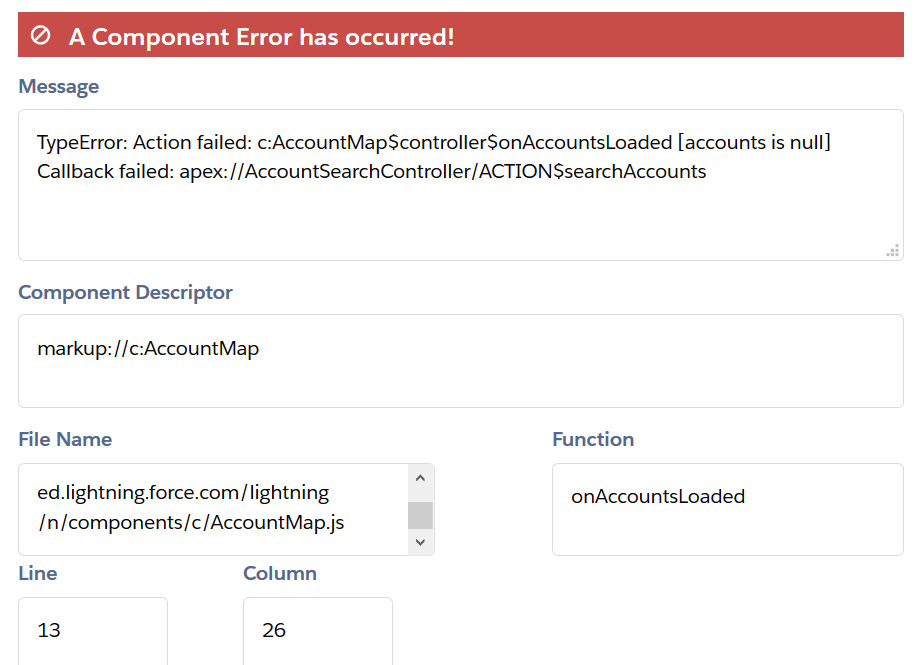920x665 pixels.
Task: Click the Component Descriptor label
Action: pos(125,293)
